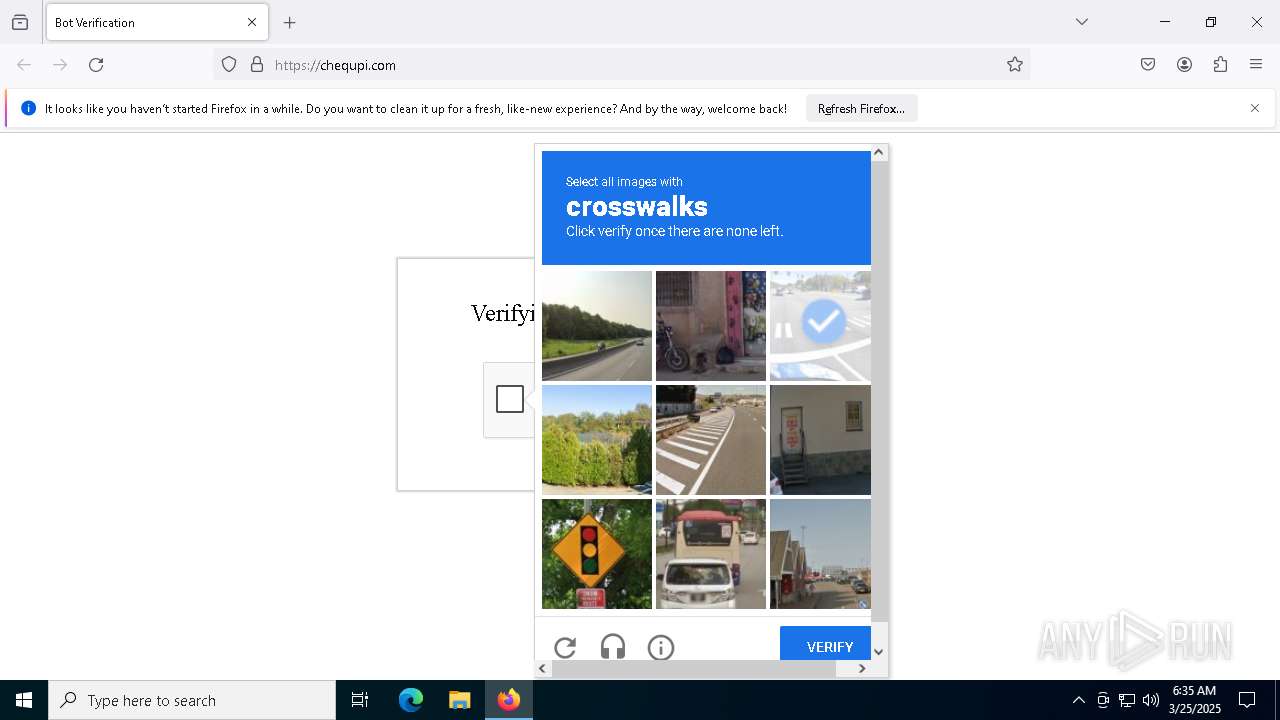Open the Extensions puzzle icon

click(1220, 65)
